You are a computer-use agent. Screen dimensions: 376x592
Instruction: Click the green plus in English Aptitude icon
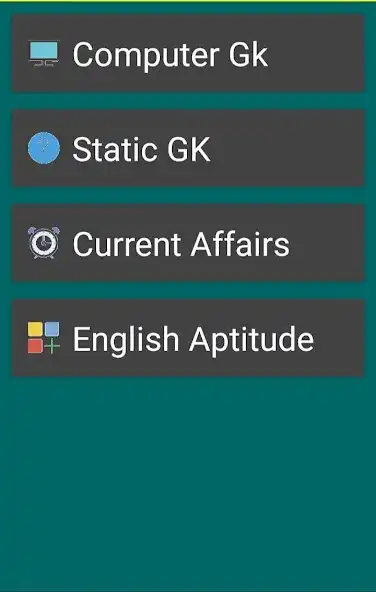click(x=53, y=346)
